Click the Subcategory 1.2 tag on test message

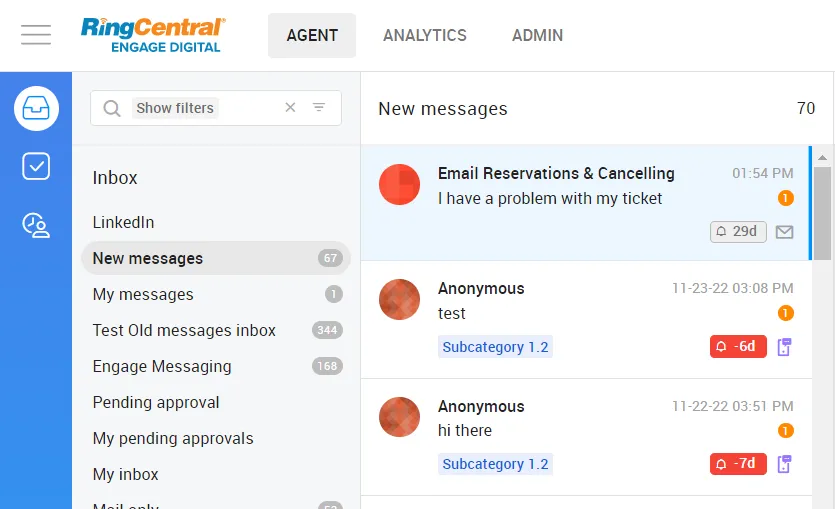(x=495, y=347)
